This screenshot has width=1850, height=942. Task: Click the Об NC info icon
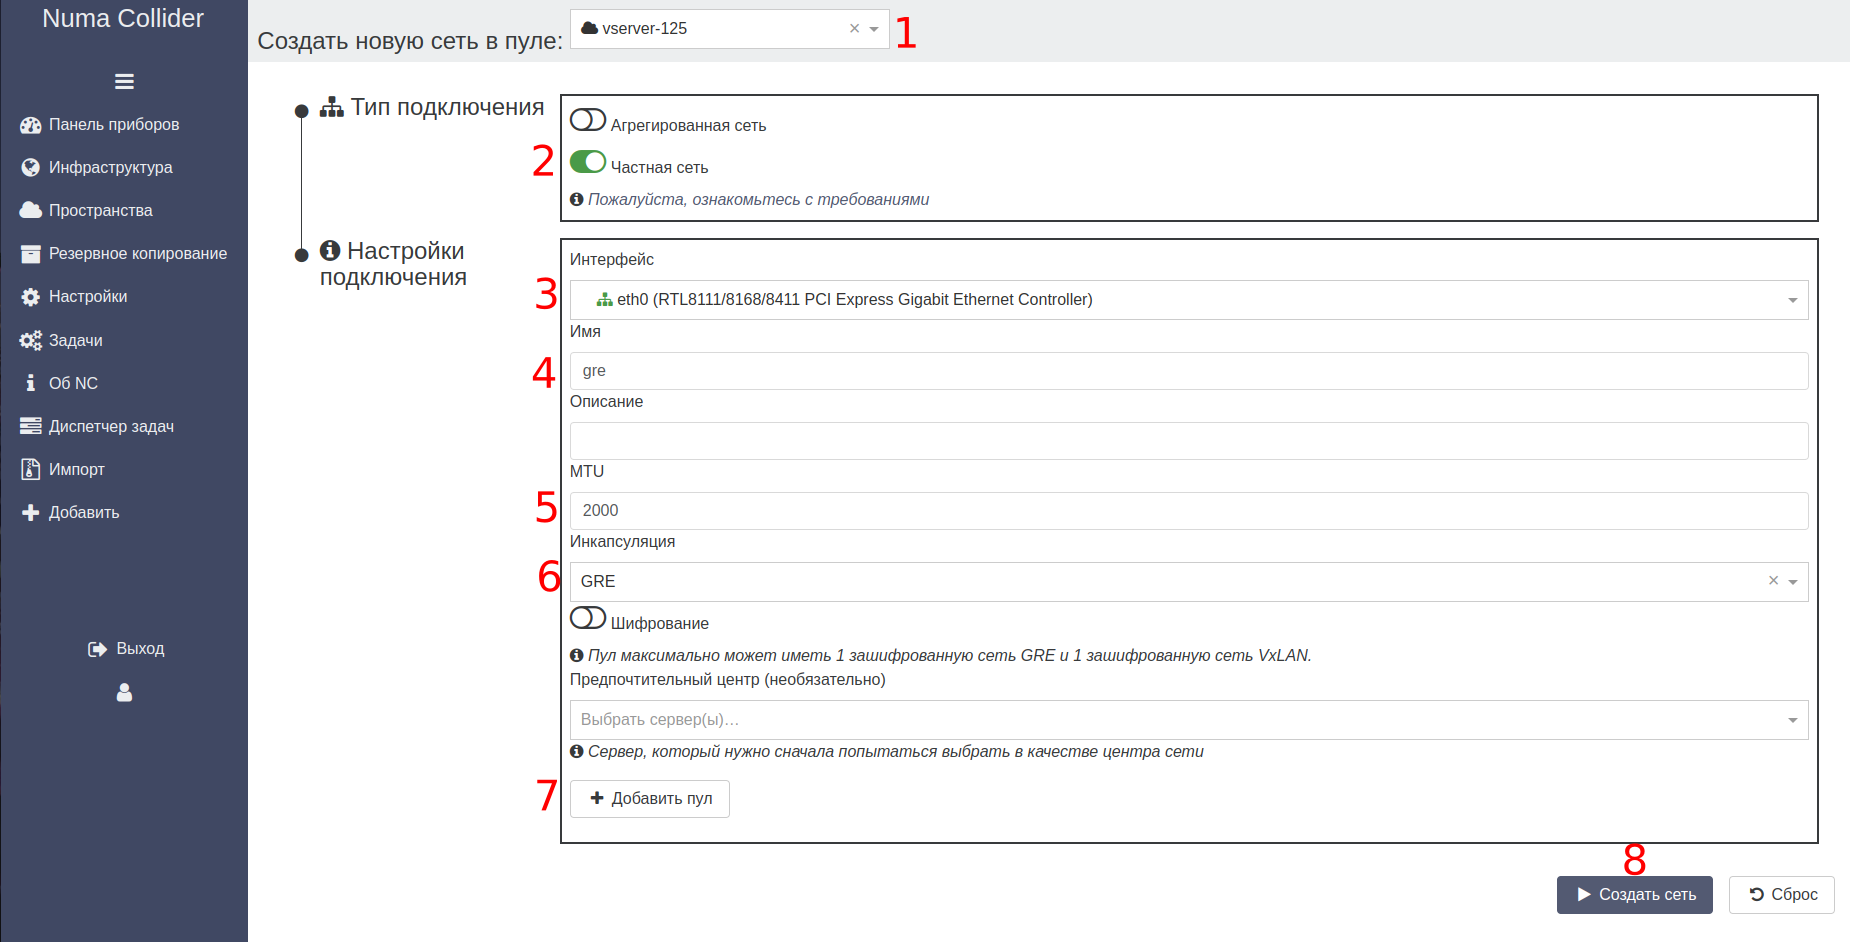coord(31,383)
